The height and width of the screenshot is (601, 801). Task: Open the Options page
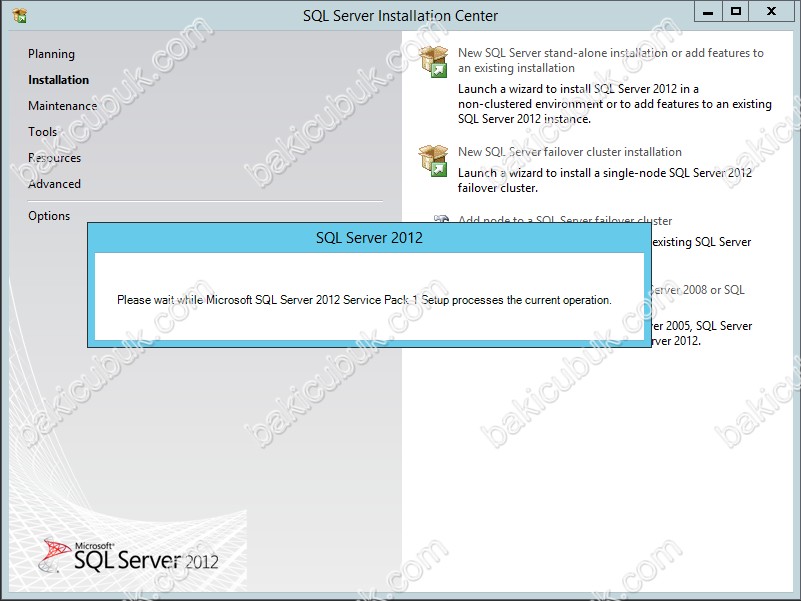click(x=49, y=216)
